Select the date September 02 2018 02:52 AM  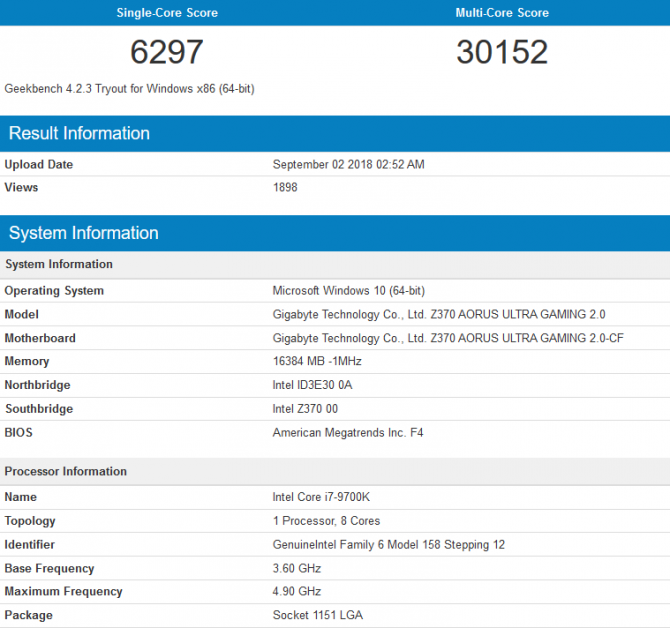349,164
